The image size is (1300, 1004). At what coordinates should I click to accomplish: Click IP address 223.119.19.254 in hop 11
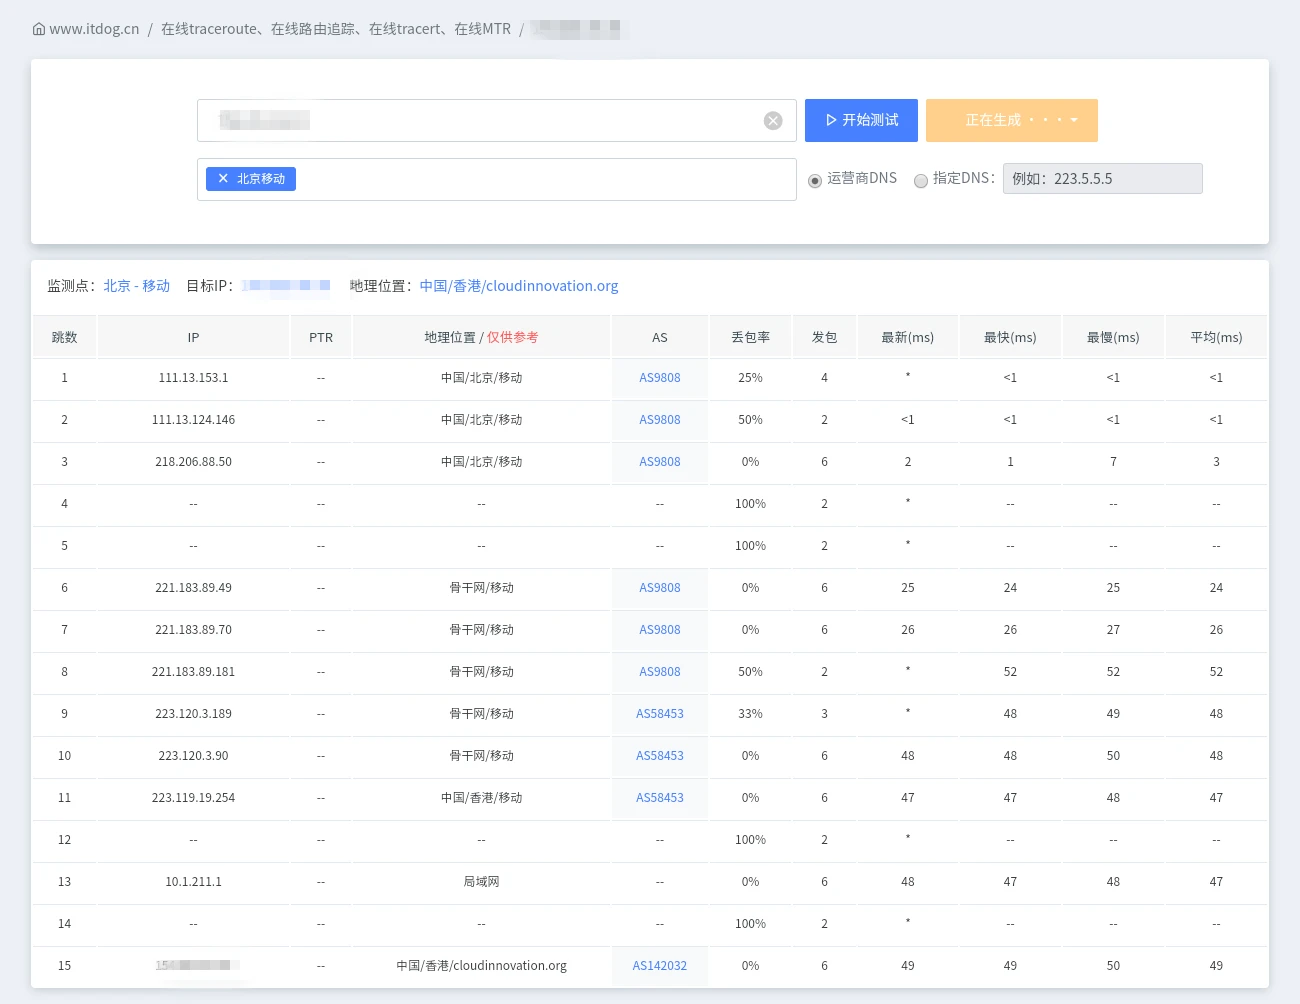(x=193, y=798)
